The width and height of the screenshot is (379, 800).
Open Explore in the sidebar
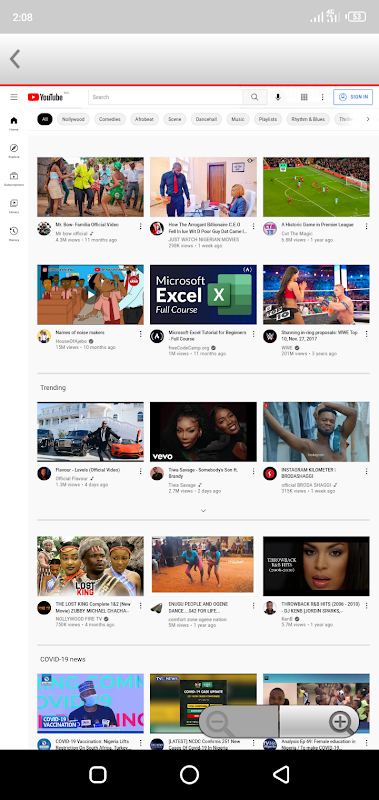(x=14, y=151)
